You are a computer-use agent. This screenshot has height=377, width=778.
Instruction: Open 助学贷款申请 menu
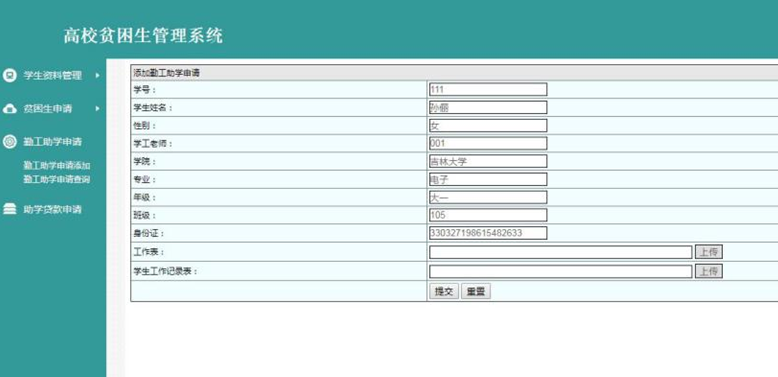(x=53, y=209)
